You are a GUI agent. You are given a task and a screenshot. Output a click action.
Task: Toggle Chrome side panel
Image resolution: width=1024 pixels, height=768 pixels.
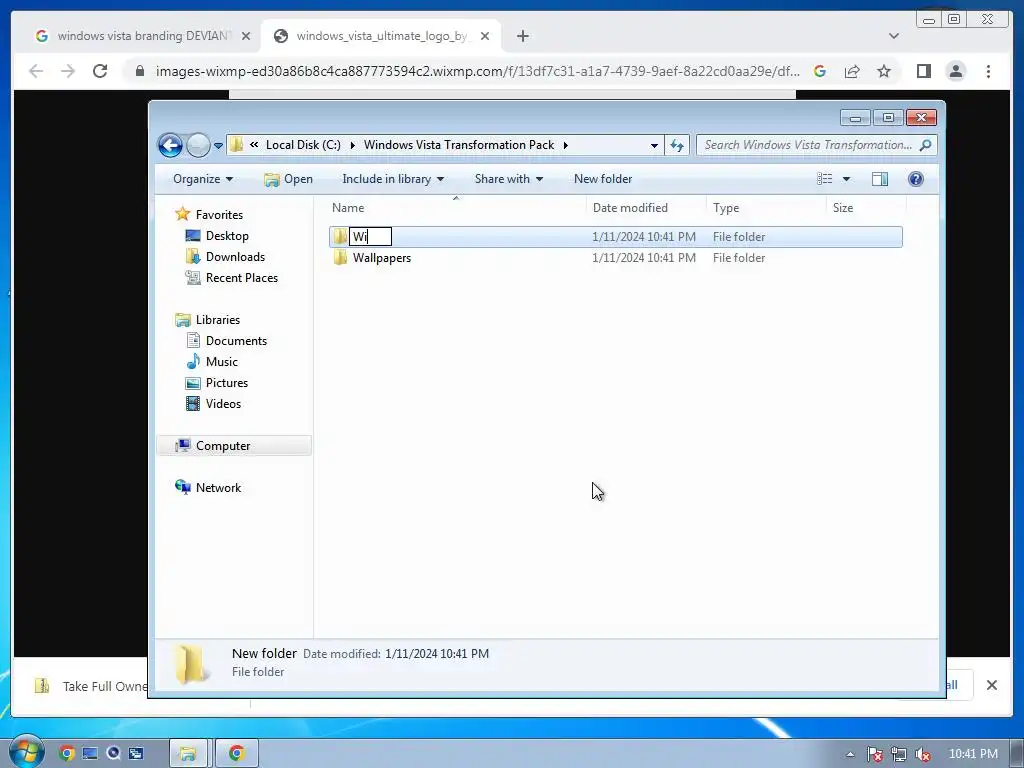923,71
